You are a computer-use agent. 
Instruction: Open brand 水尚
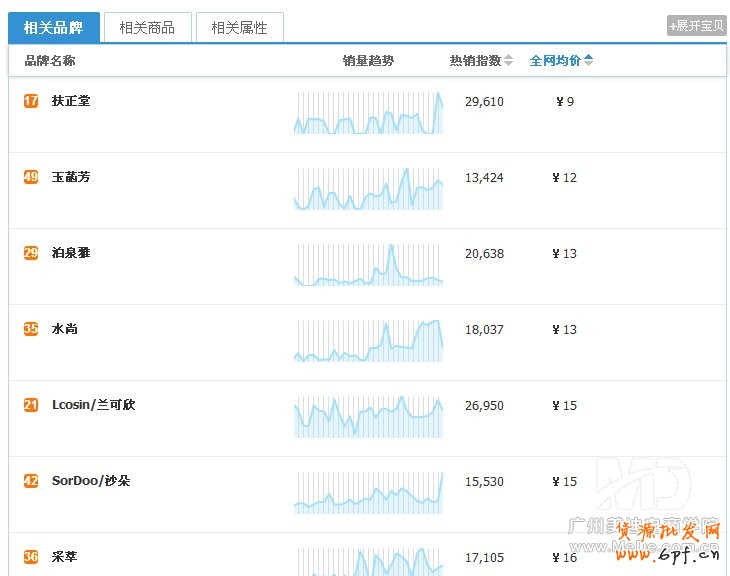tap(65, 329)
